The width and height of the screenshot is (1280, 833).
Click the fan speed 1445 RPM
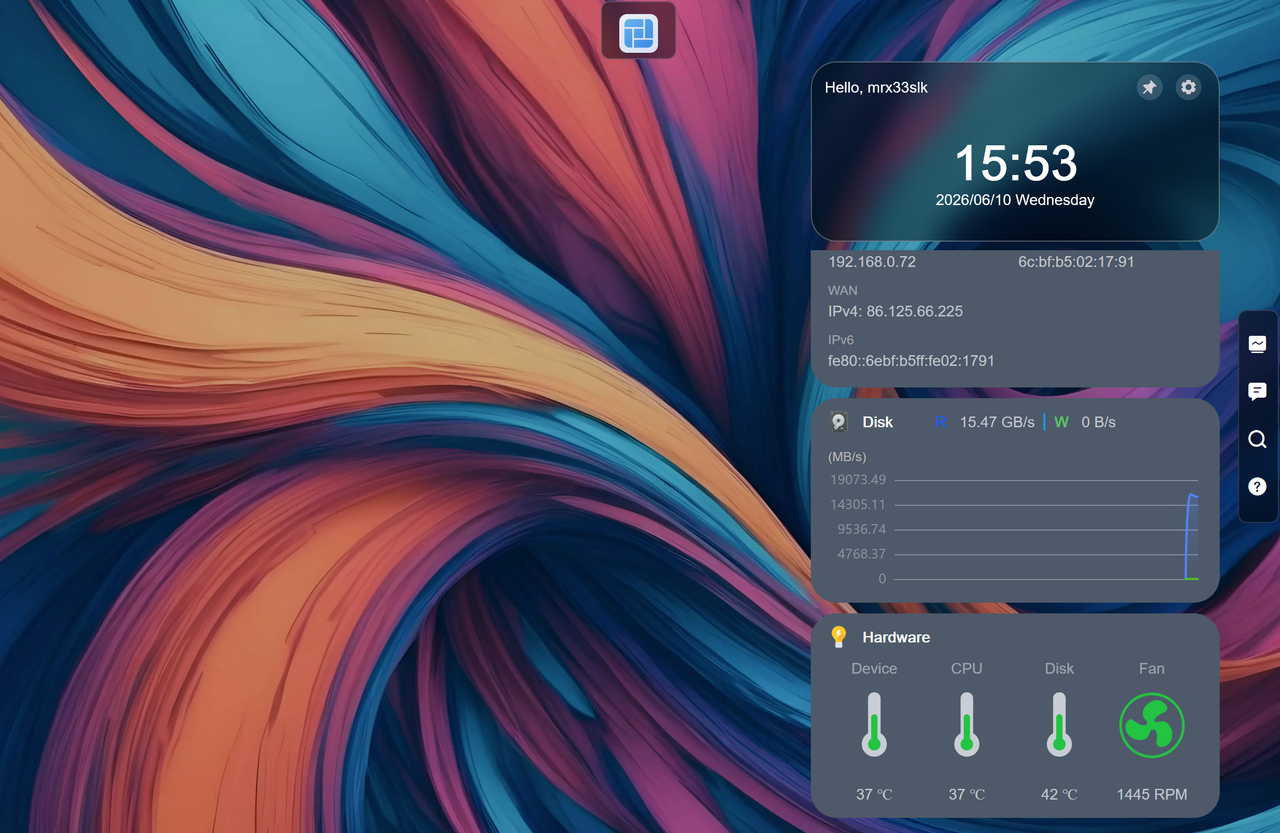tap(1152, 794)
